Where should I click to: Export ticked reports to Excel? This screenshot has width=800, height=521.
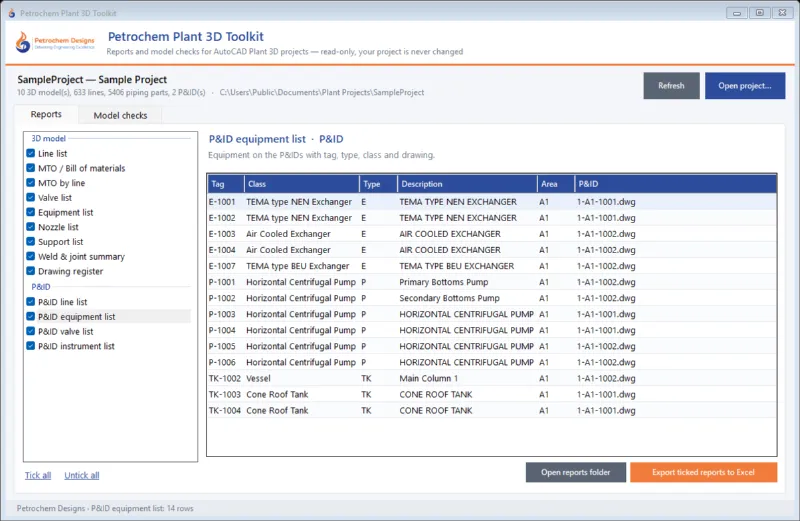pyautogui.click(x=704, y=473)
